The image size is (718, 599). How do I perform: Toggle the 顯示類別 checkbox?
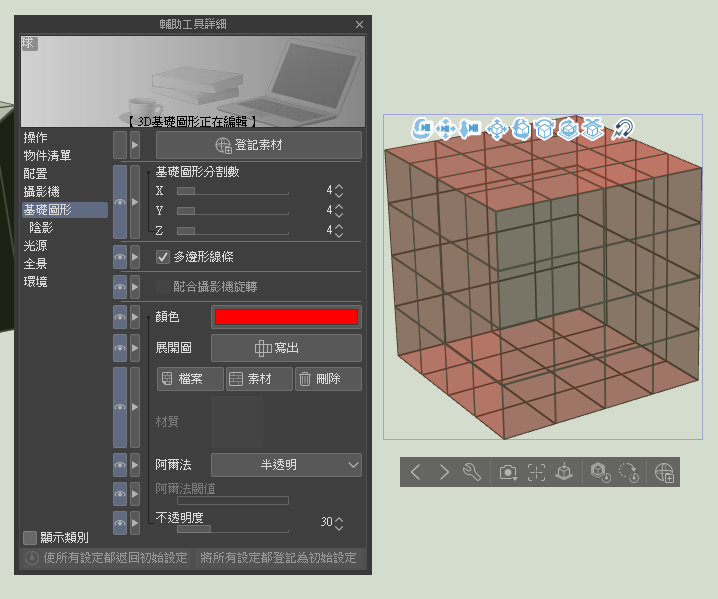pyautogui.click(x=30, y=537)
